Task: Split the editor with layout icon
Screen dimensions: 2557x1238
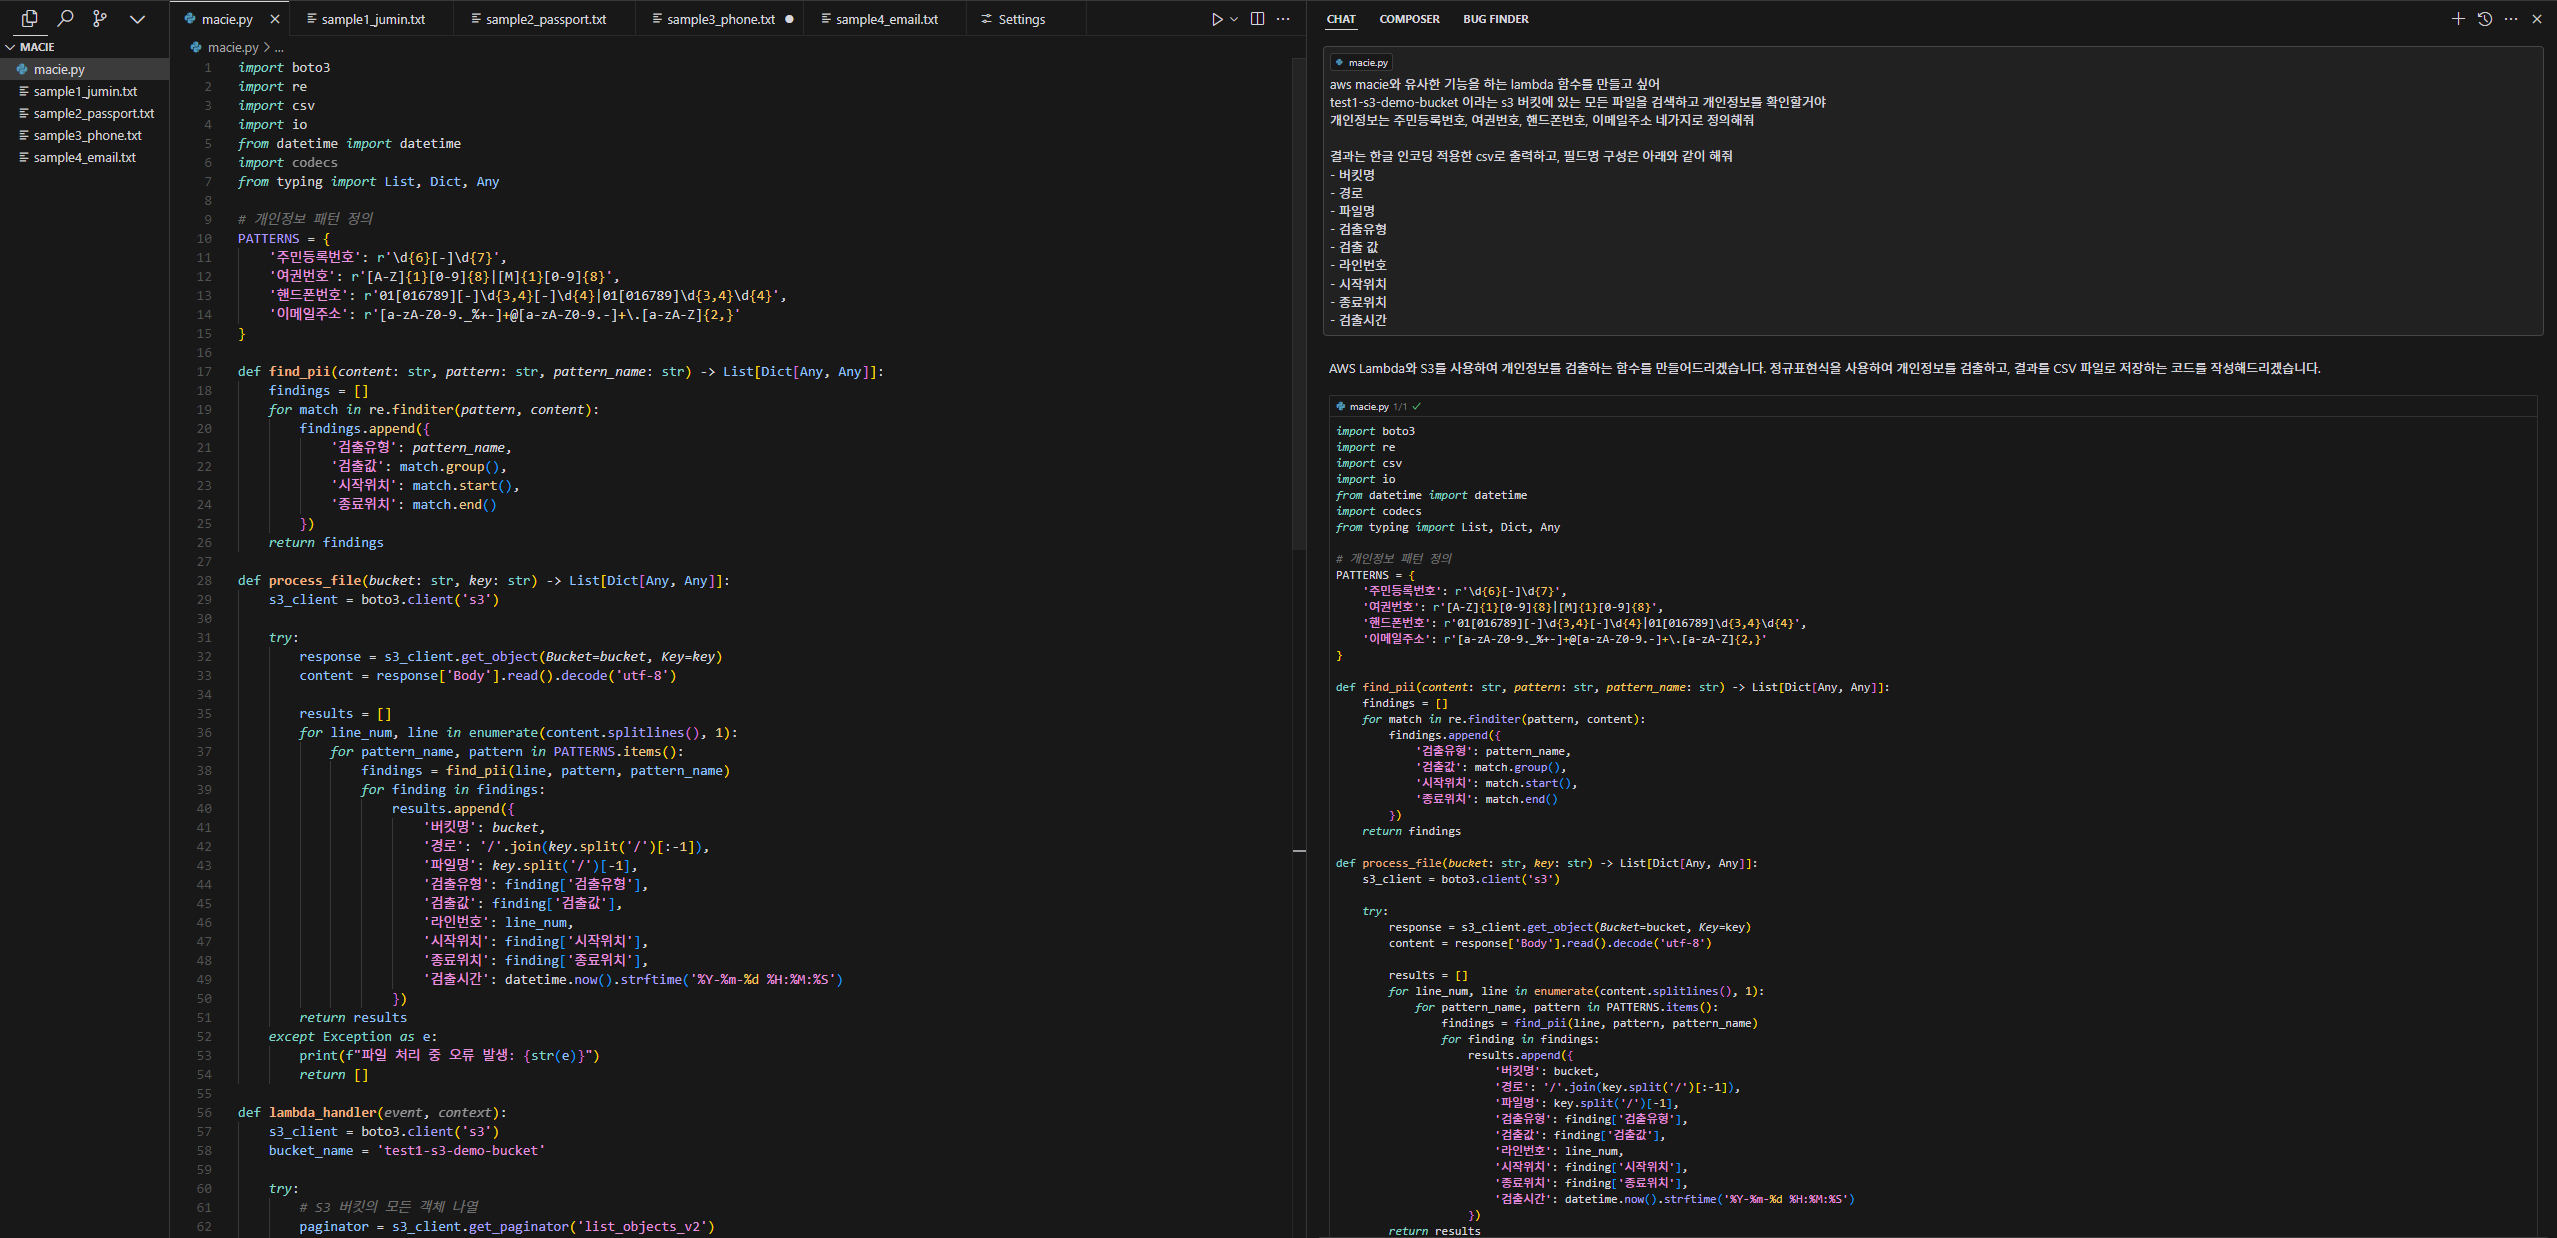Action: click(1257, 19)
